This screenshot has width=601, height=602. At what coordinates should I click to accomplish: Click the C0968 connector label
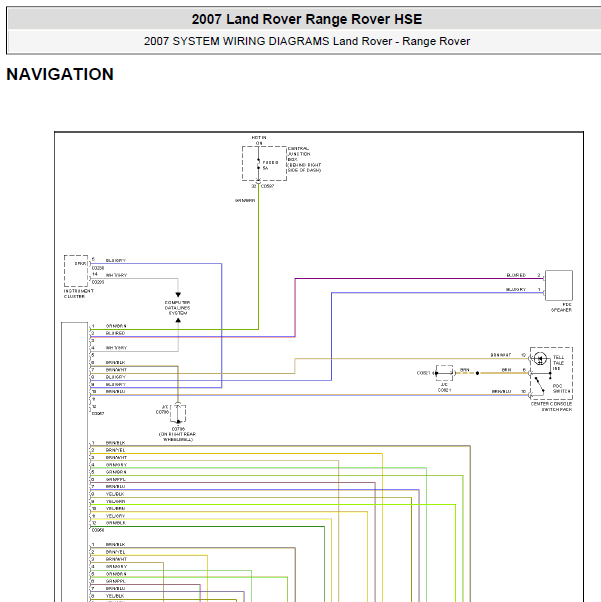click(x=98, y=530)
